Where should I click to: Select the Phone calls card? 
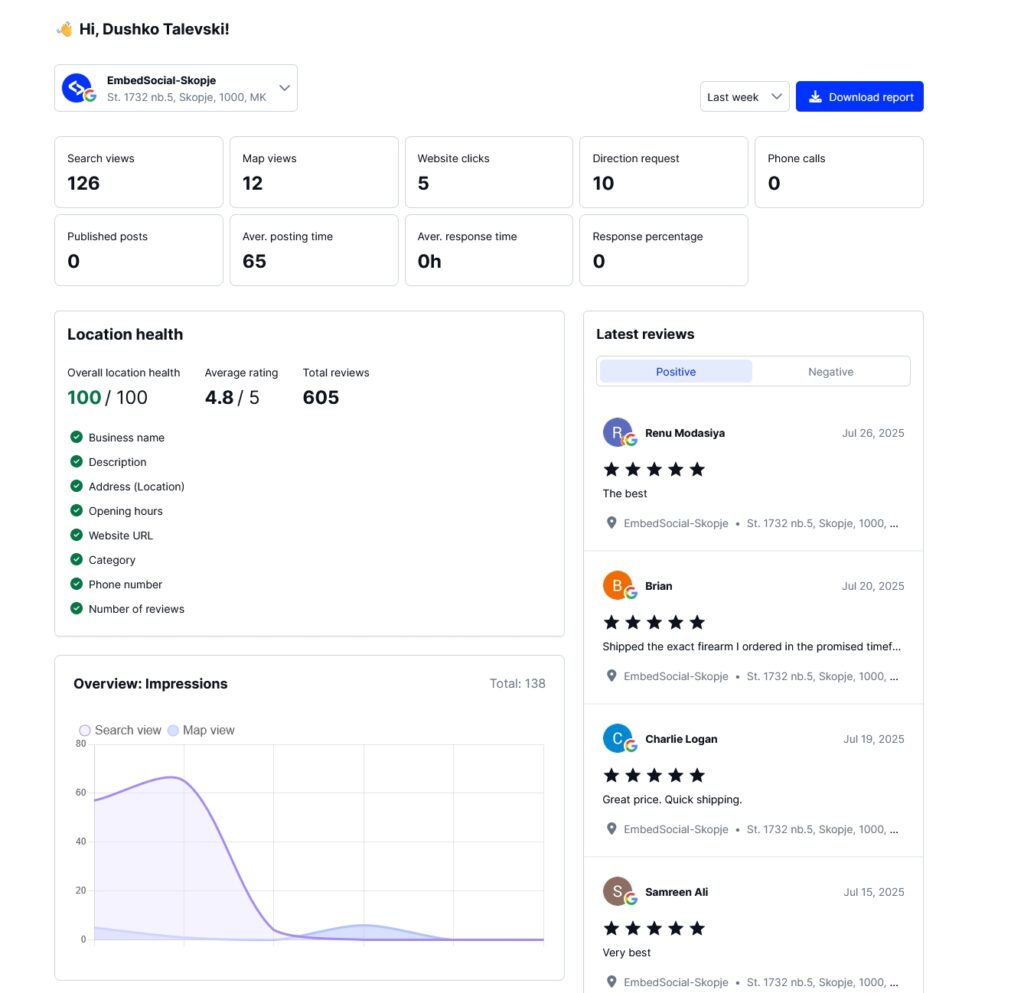pyautogui.click(x=839, y=172)
